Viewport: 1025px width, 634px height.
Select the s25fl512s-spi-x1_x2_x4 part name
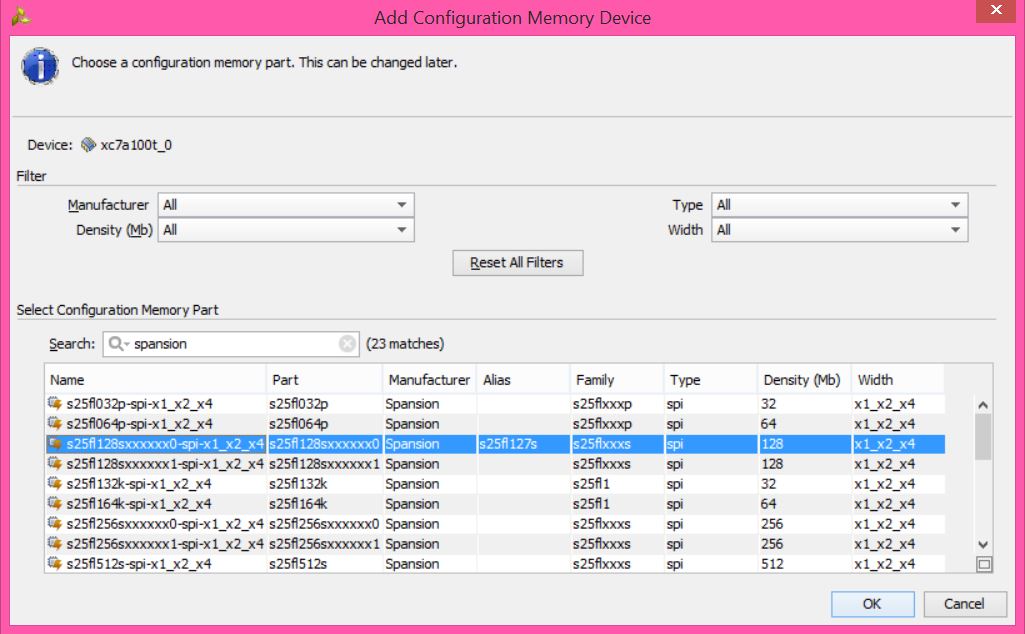pyautogui.click(x=139, y=563)
